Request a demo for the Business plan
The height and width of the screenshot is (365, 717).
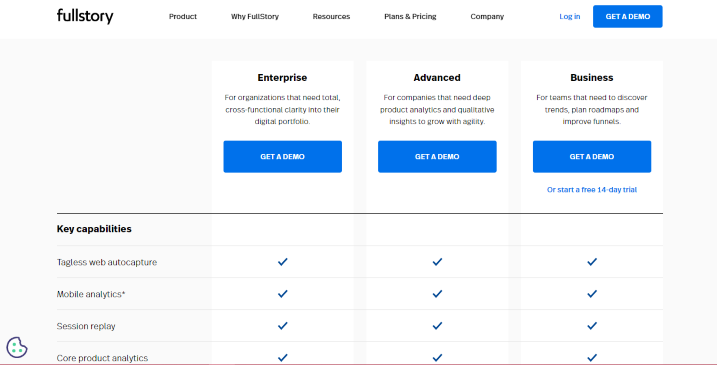[592, 156]
